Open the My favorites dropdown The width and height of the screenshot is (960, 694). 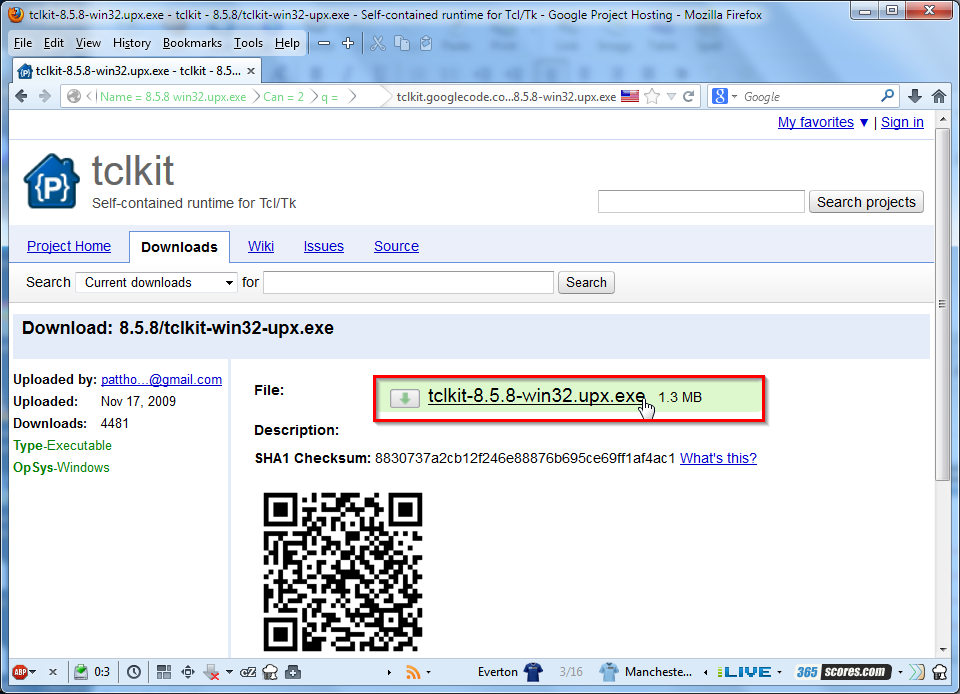tap(824, 122)
